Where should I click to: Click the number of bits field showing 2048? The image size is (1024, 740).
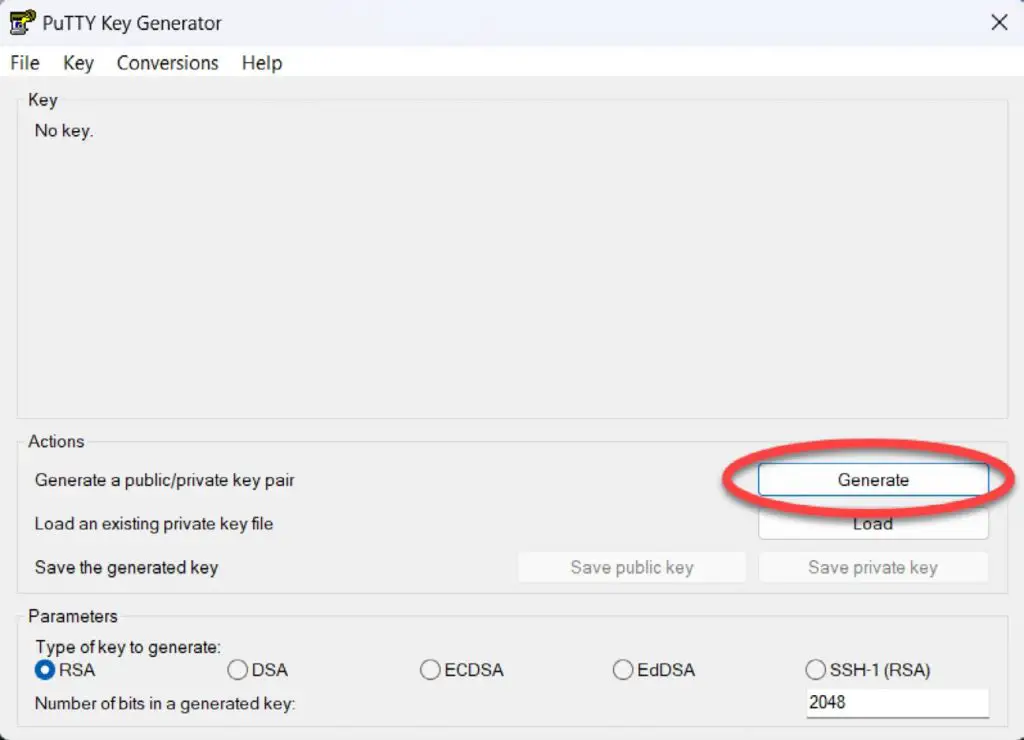[x=895, y=703]
